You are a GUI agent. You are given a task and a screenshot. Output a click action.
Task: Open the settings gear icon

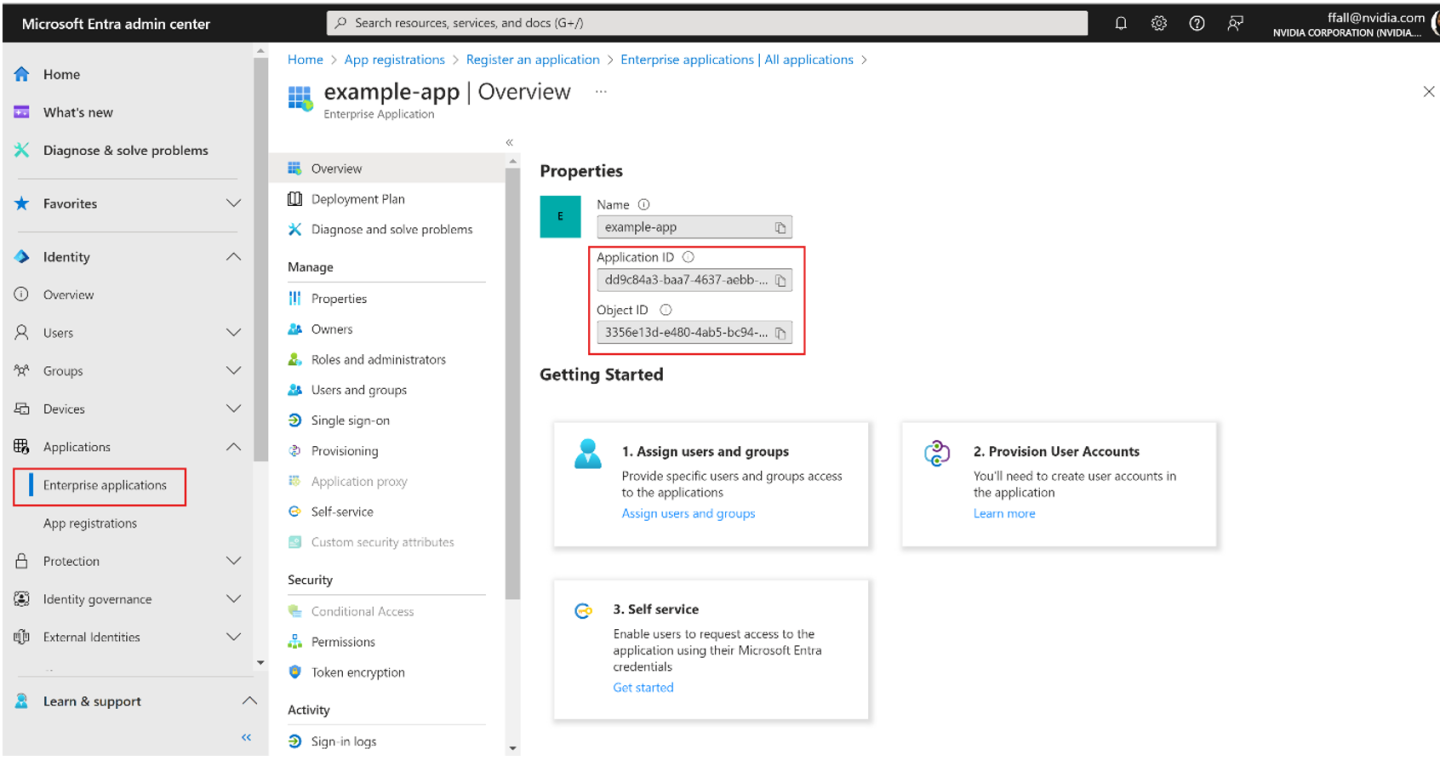(1159, 24)
